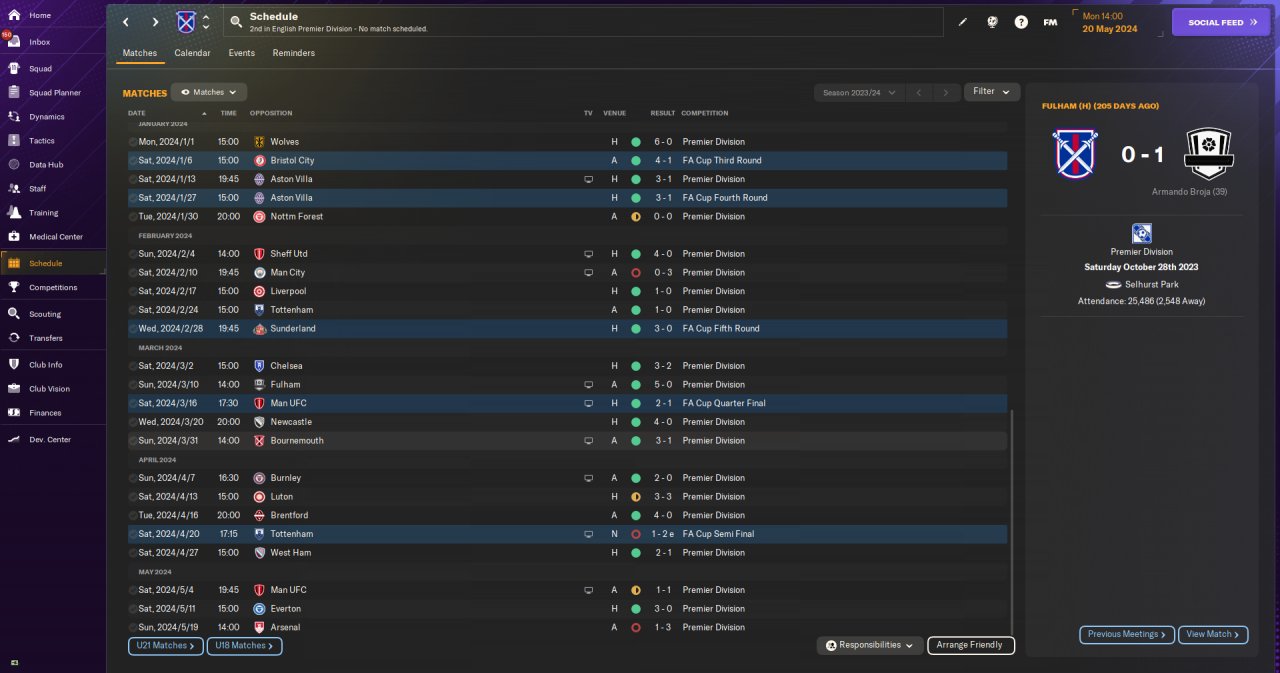The image size is (1280, 673).
Task: Open the Competitions trophy icon
Action: (14, 287)
